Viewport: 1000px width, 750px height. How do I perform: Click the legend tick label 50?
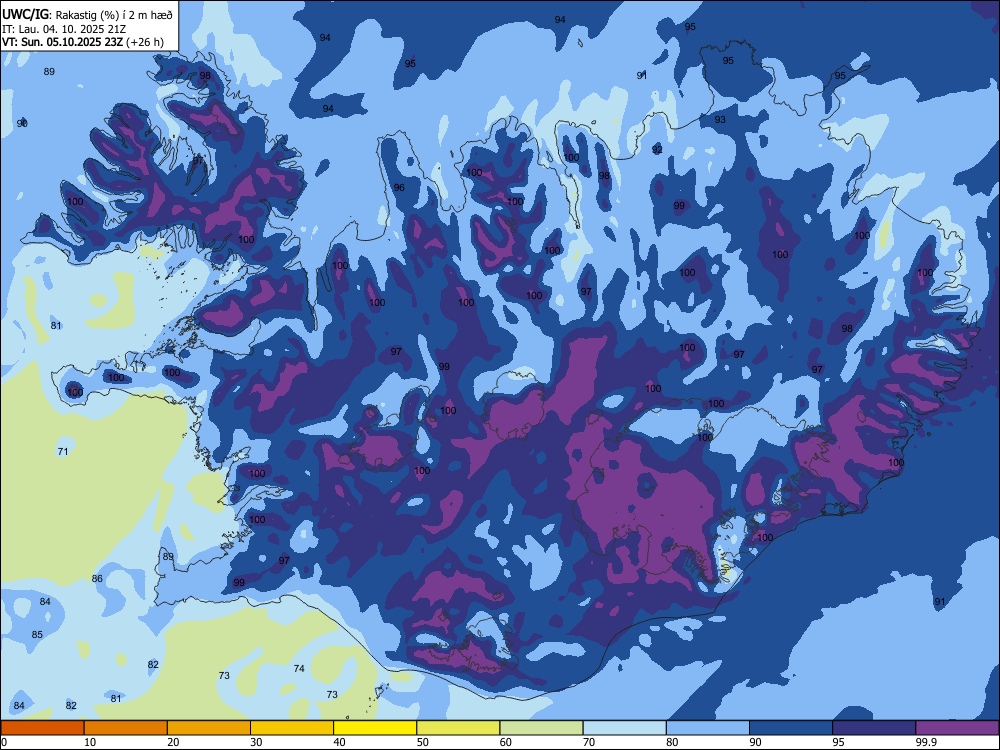pos(423,742)
